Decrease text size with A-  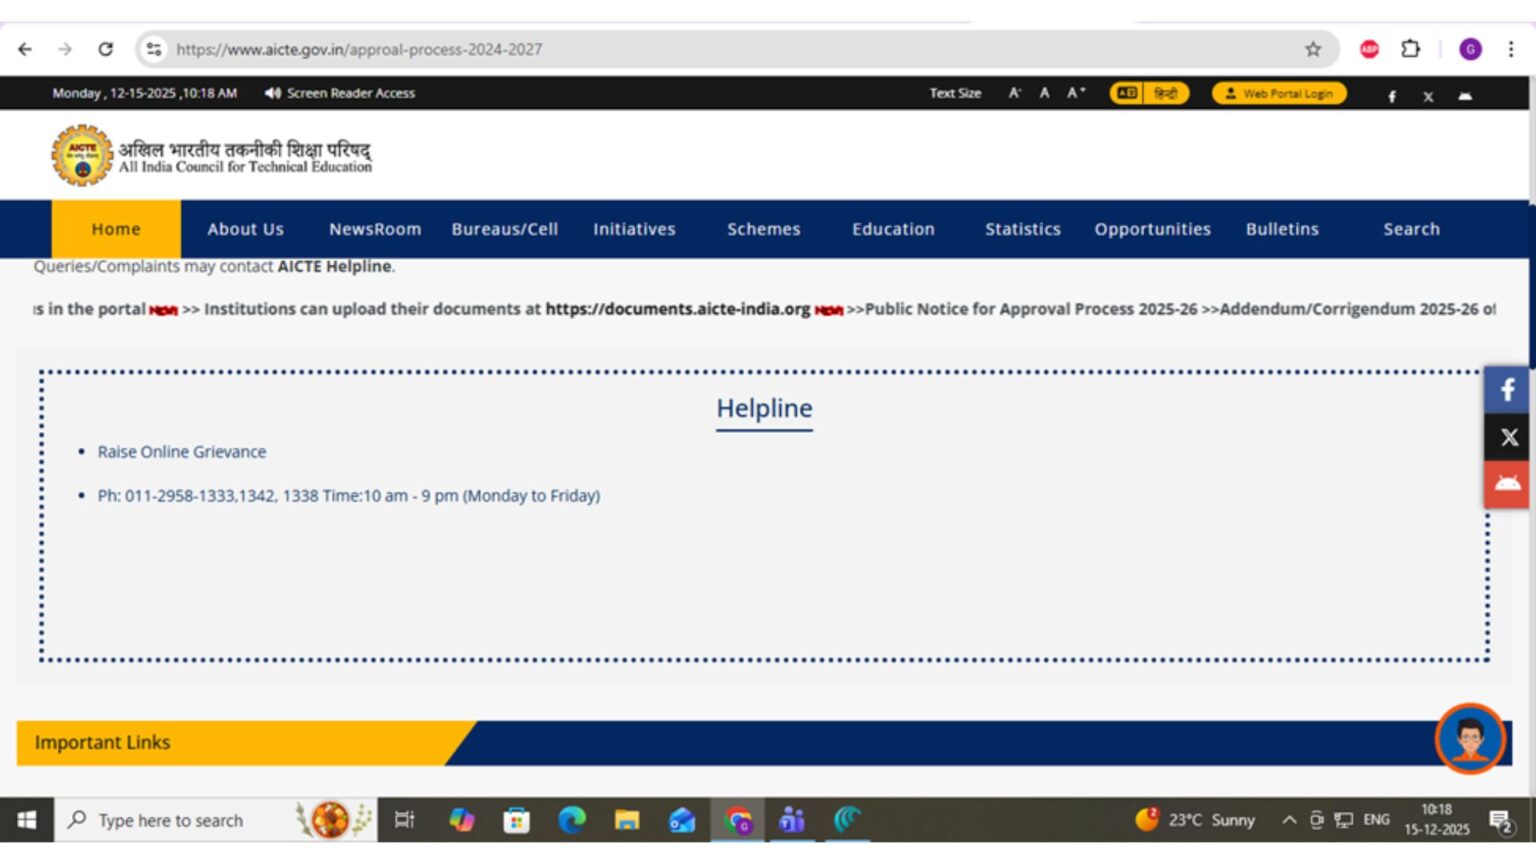(1014, 93)
